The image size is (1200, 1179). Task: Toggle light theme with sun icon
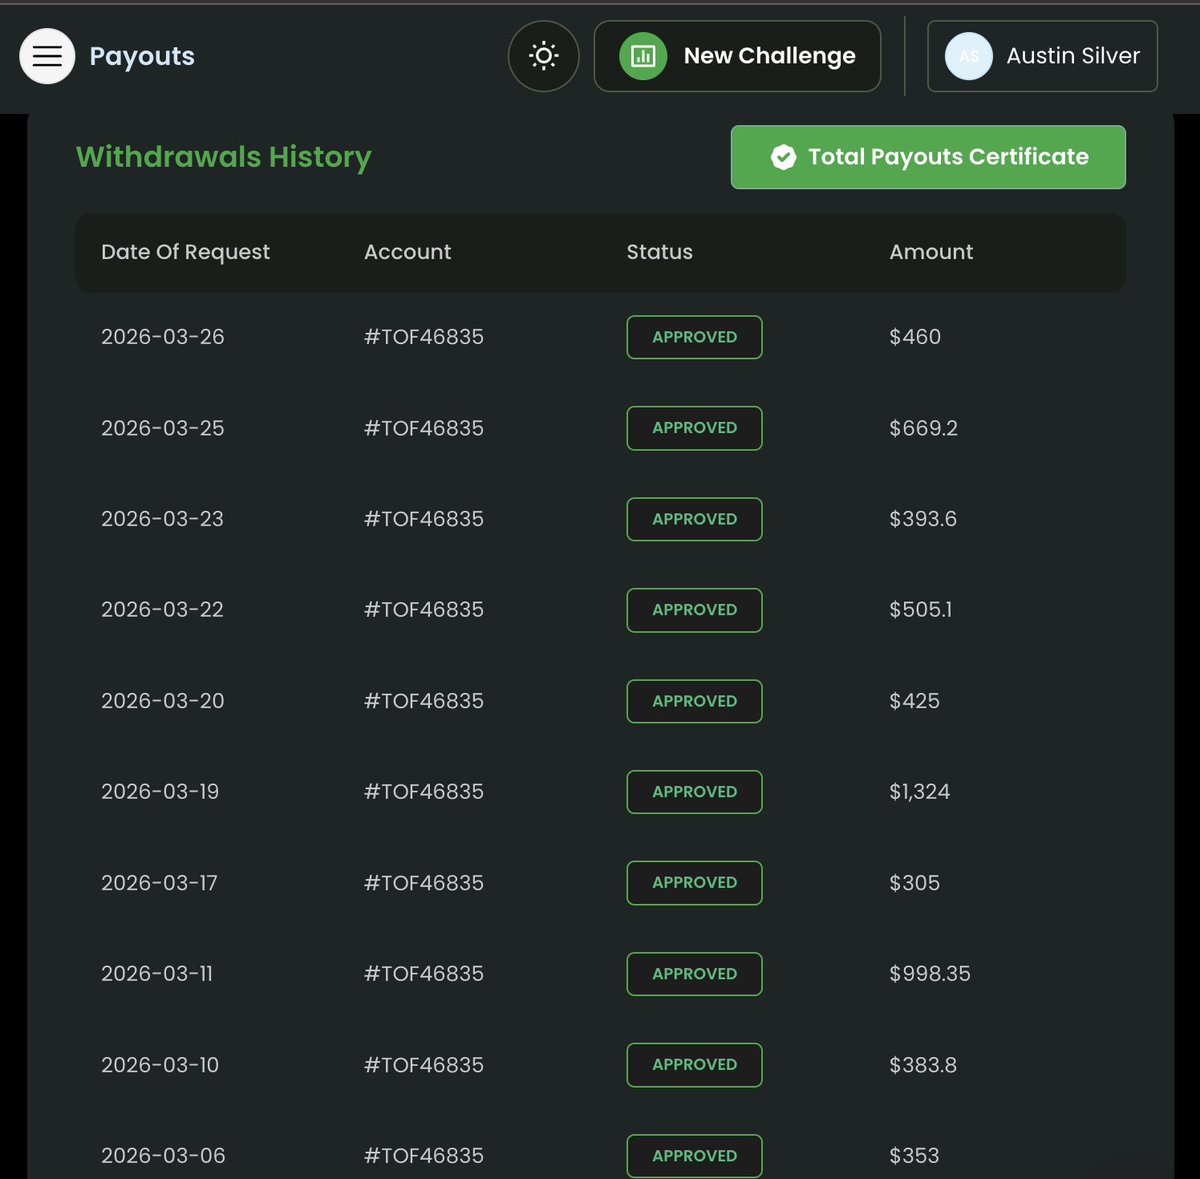tap(544, 56)
